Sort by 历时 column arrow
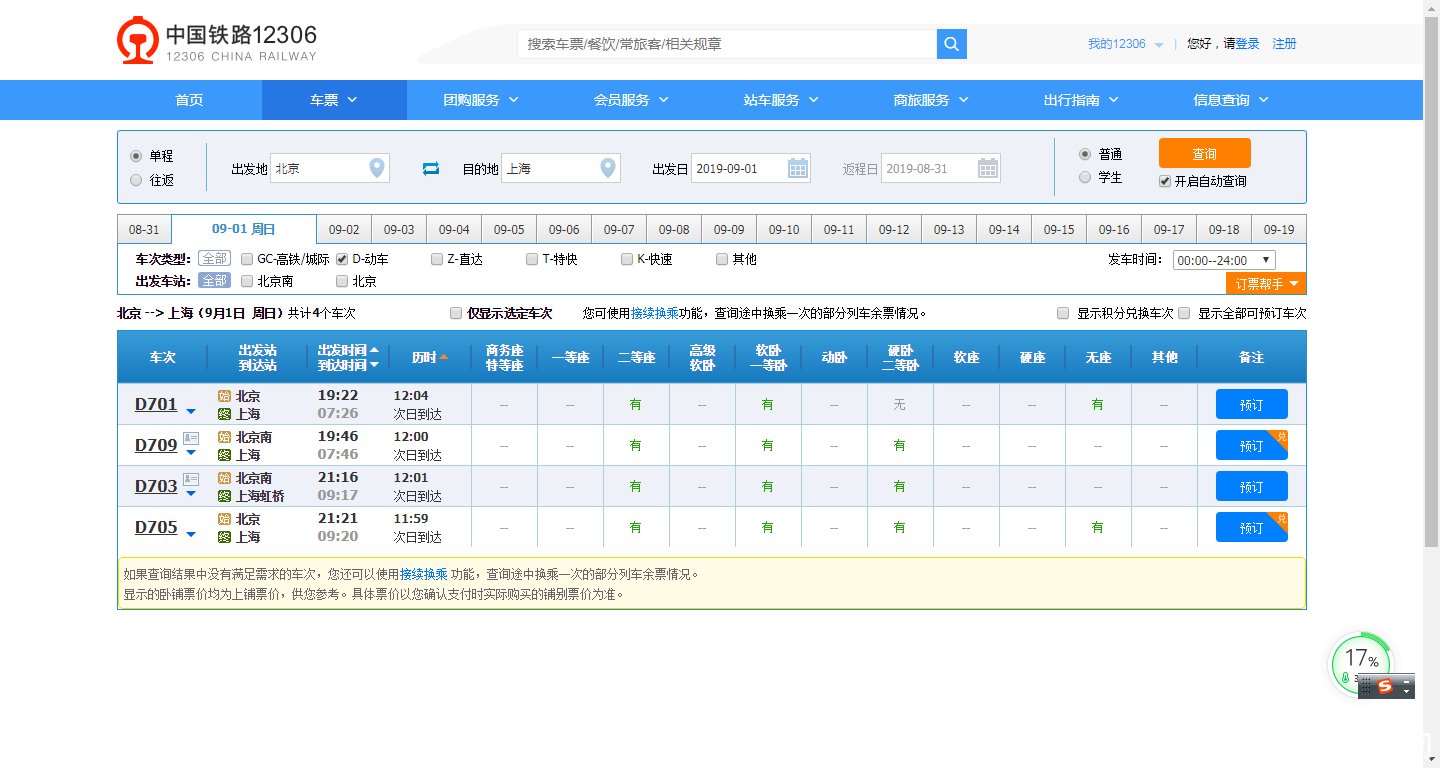The height and width of the screenshot is (768, 1440). [x=443, y=357]
